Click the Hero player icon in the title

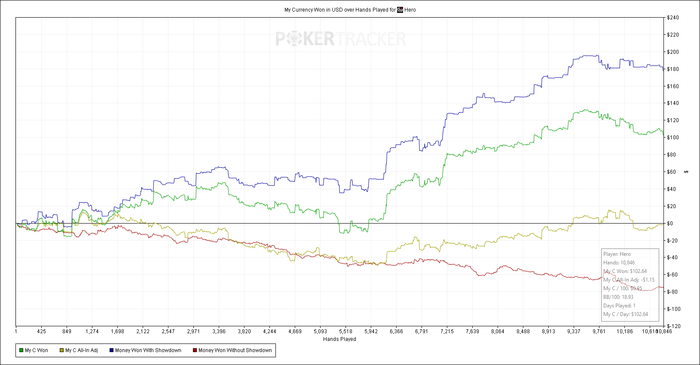400,9
